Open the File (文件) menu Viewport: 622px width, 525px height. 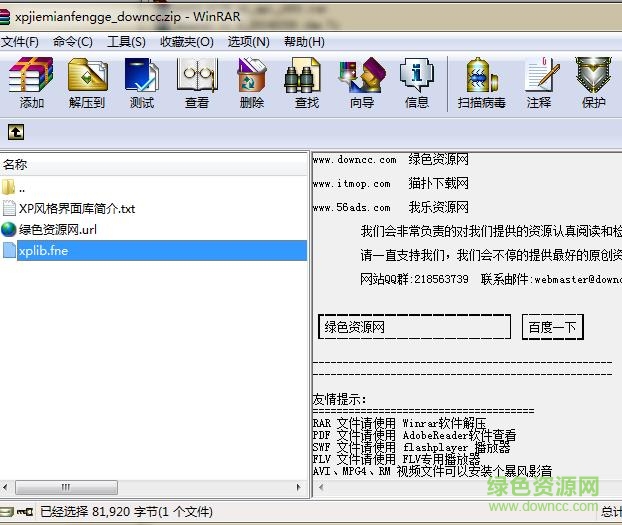[20, 42]
